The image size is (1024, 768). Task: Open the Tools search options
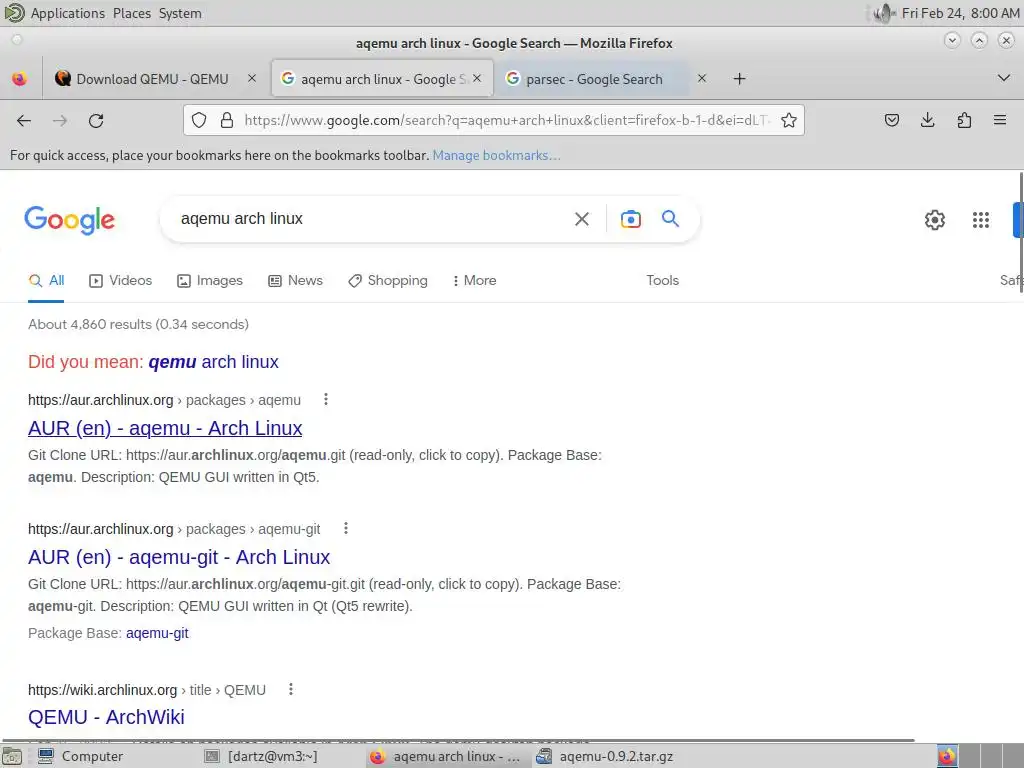point(662,280)
